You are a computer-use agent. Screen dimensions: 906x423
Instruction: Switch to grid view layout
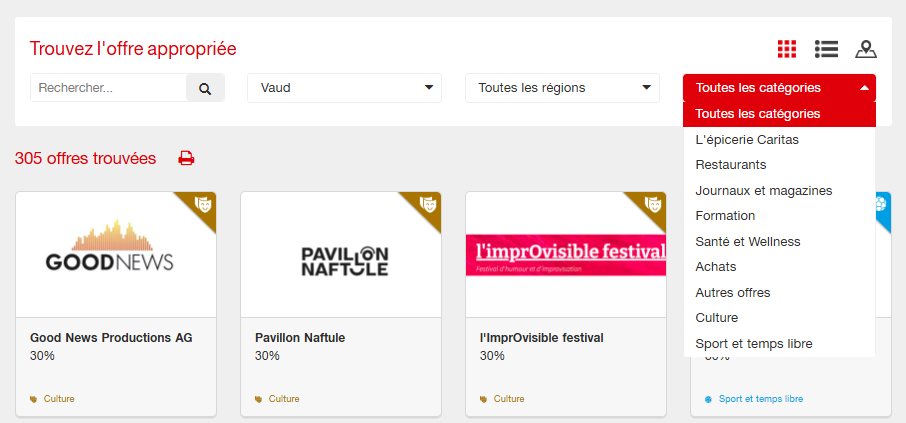click(787, 48)
